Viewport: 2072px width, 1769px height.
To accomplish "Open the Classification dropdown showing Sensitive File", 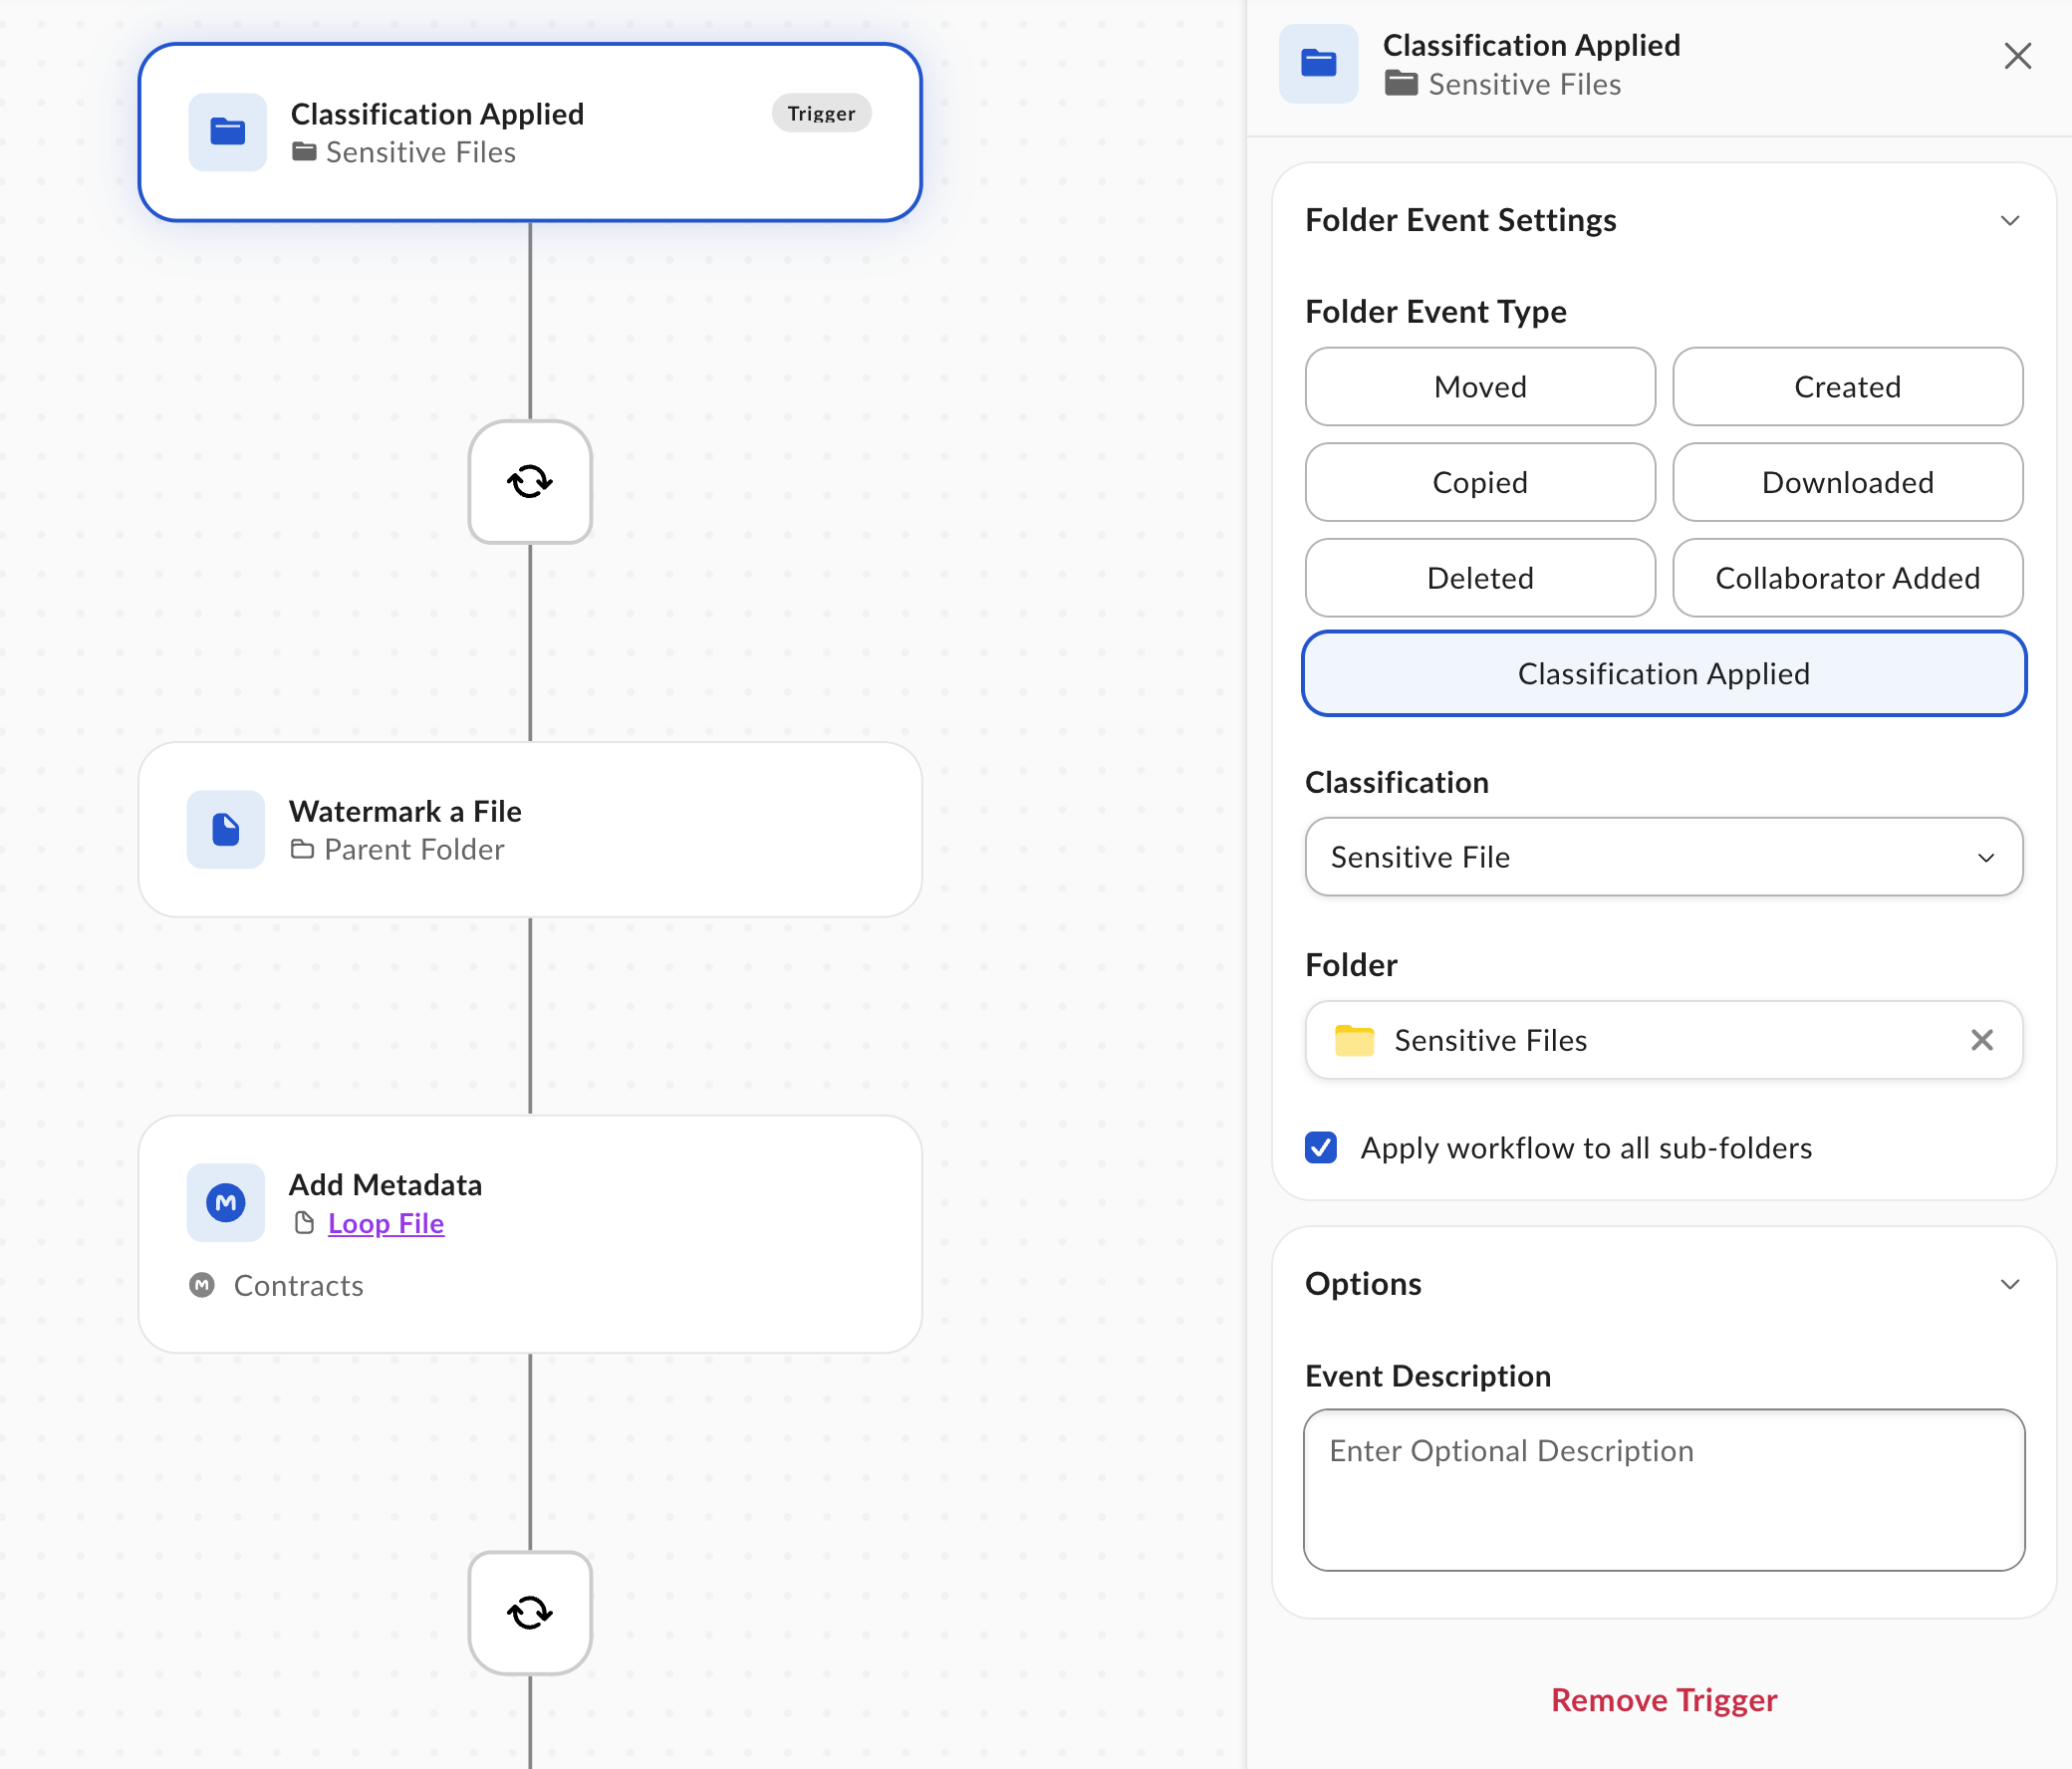I will [1664, 857].
